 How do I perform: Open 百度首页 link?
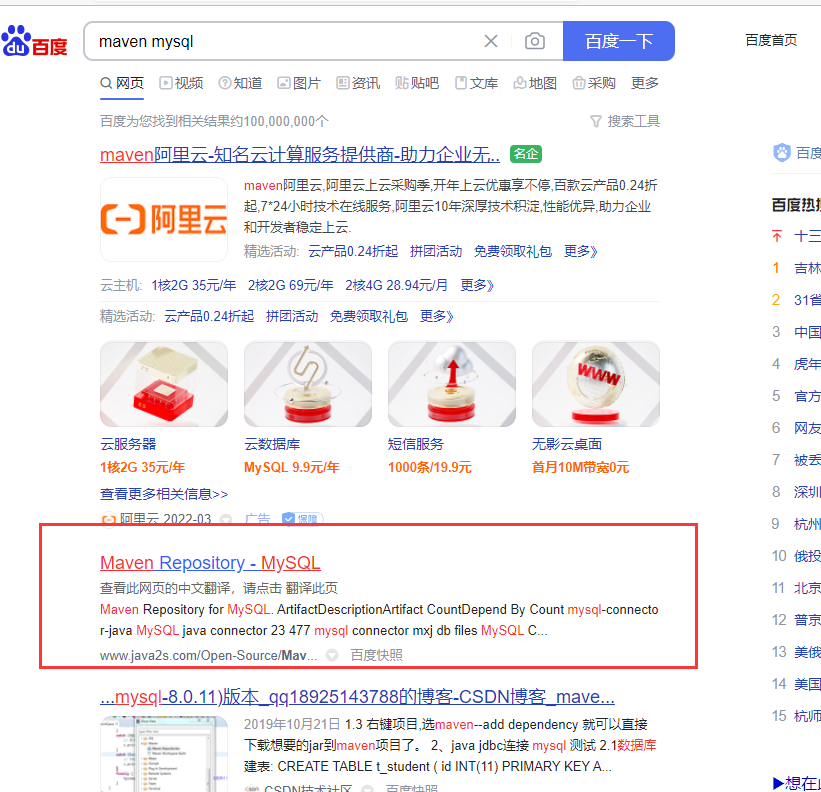(x=771, y=40)
